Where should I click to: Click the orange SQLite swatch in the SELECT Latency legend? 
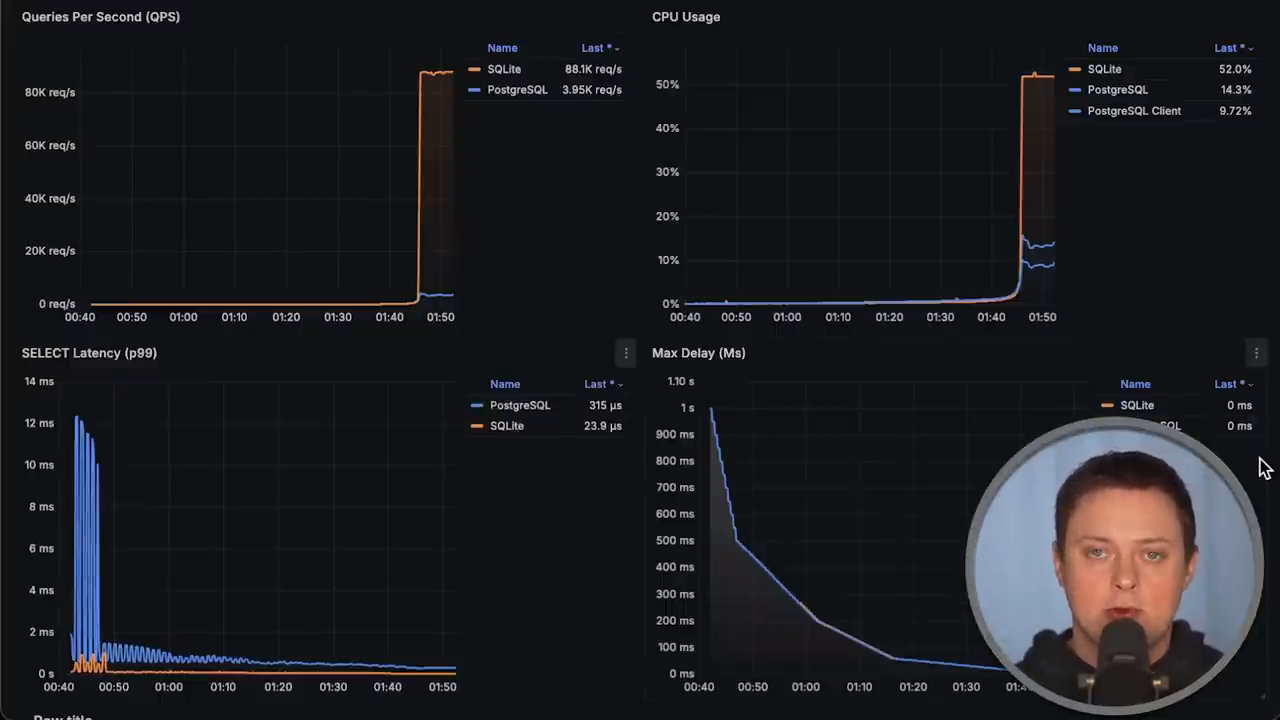click(x=477, y=426)
